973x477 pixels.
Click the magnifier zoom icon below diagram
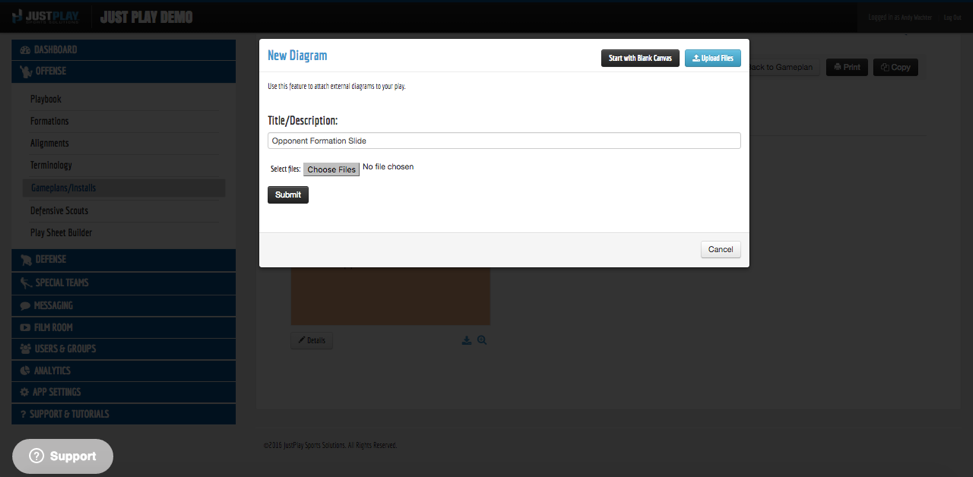click(x=482, y=340)
